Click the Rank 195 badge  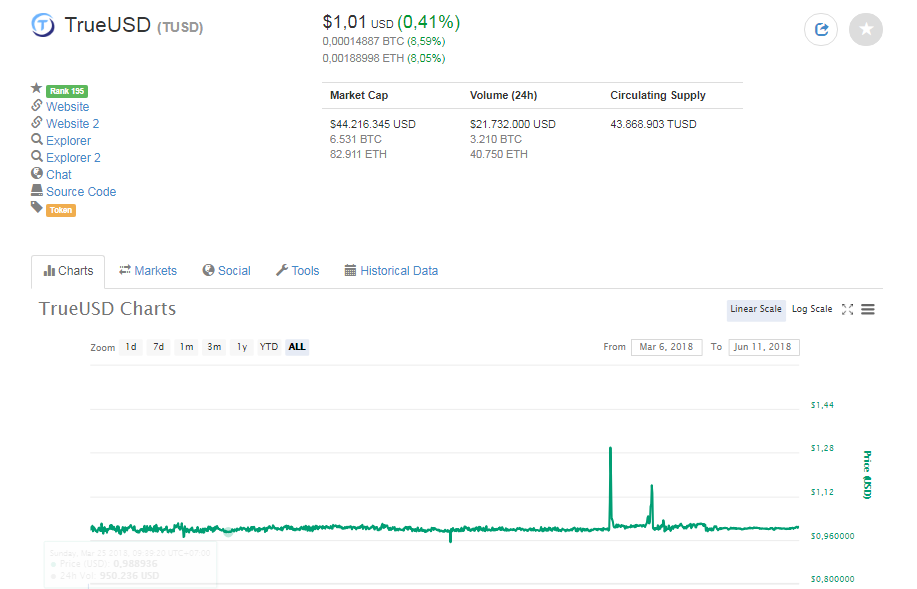pyautogui.click(x=67, y=91)
